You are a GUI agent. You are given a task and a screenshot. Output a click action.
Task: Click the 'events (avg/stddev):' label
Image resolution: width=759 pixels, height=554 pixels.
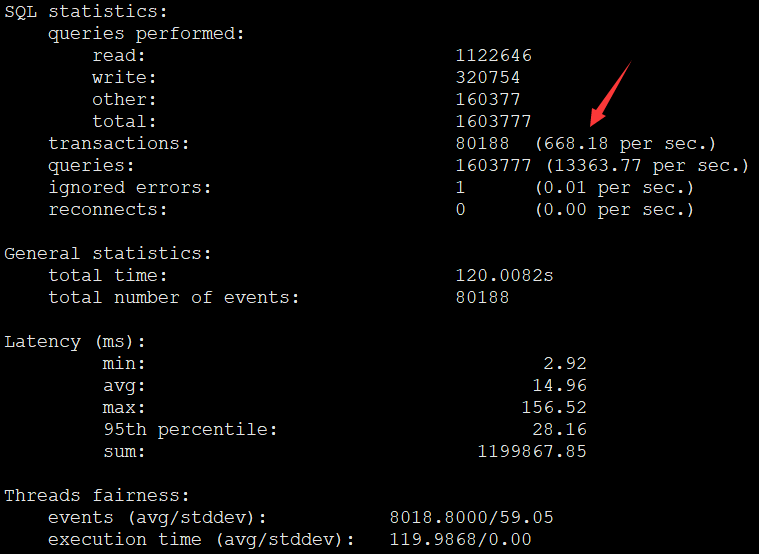coord(157,518)
